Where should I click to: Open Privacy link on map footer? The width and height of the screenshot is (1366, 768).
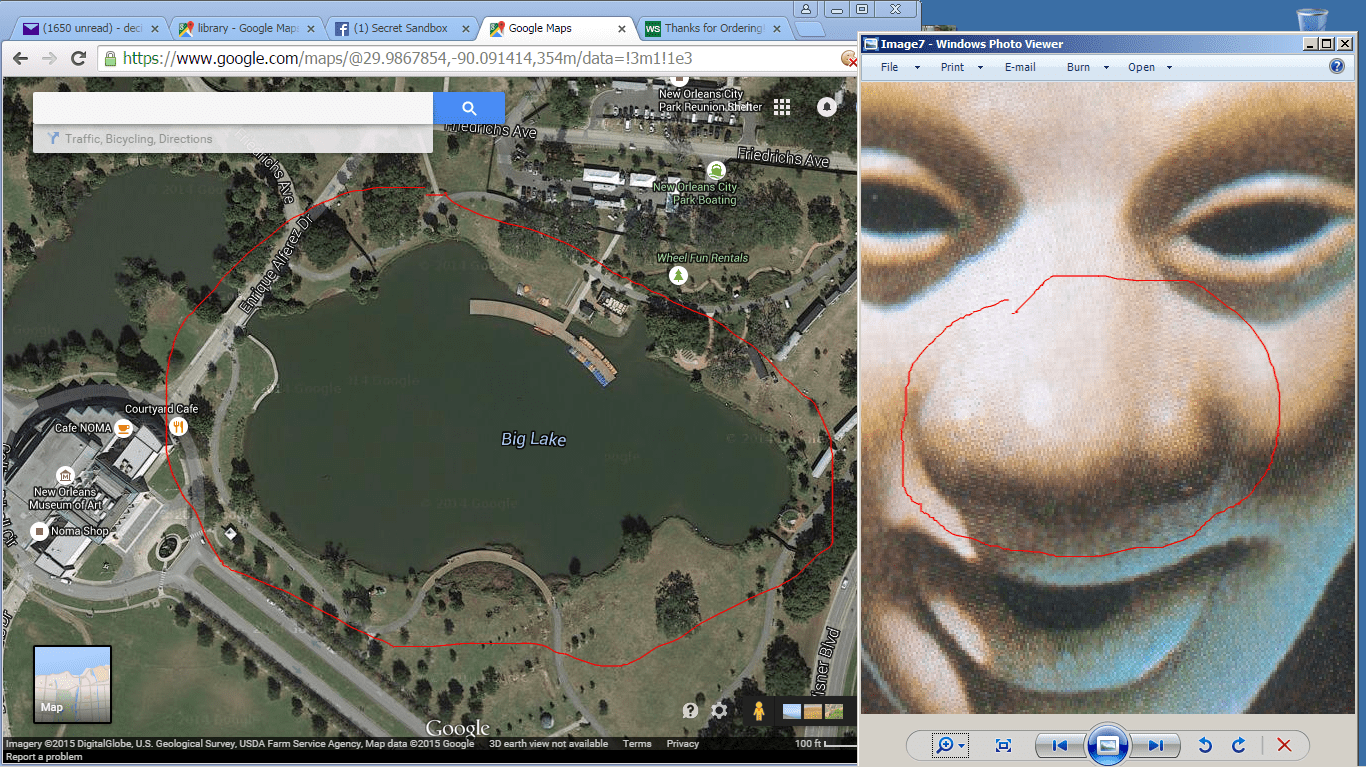(x=683, y=744)
